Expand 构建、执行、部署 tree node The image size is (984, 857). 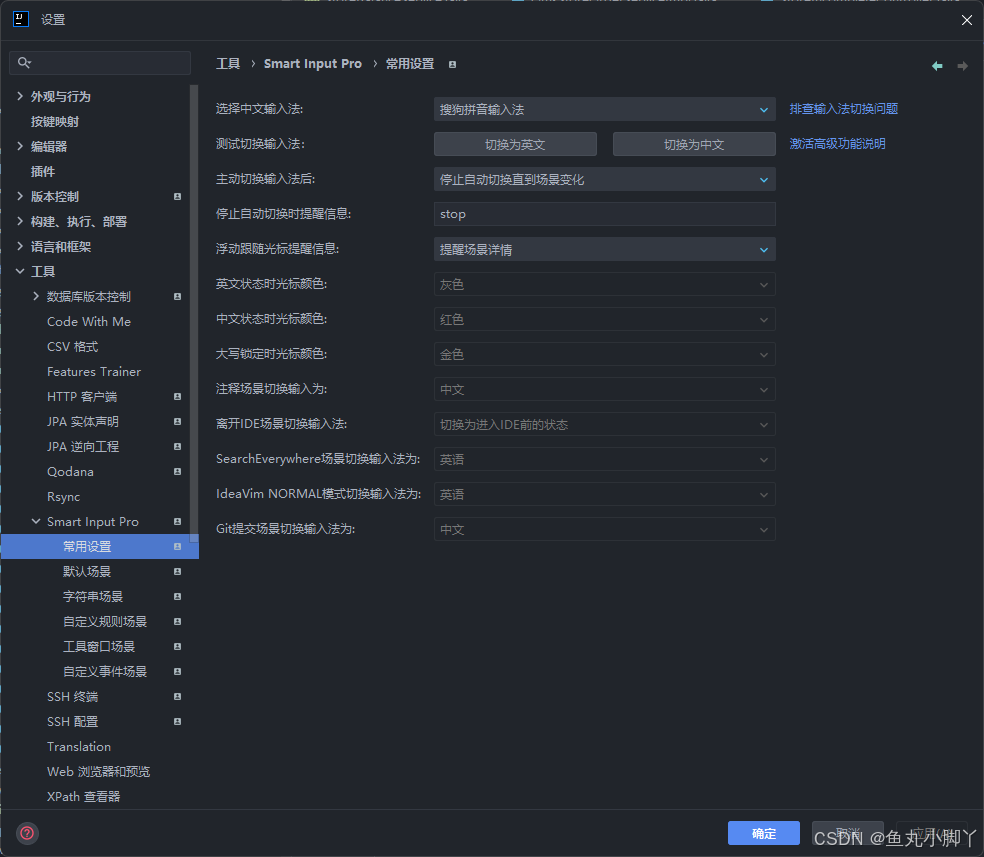20,221
